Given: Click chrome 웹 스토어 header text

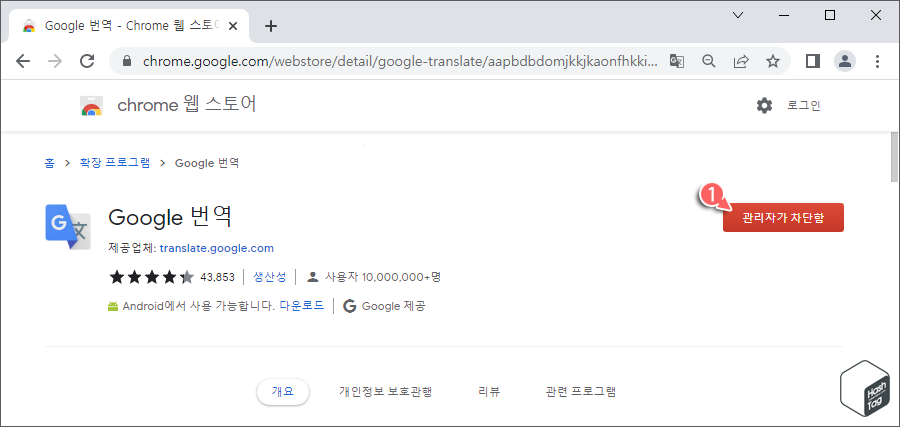Looking at the screenshot, I should (187, 105).
